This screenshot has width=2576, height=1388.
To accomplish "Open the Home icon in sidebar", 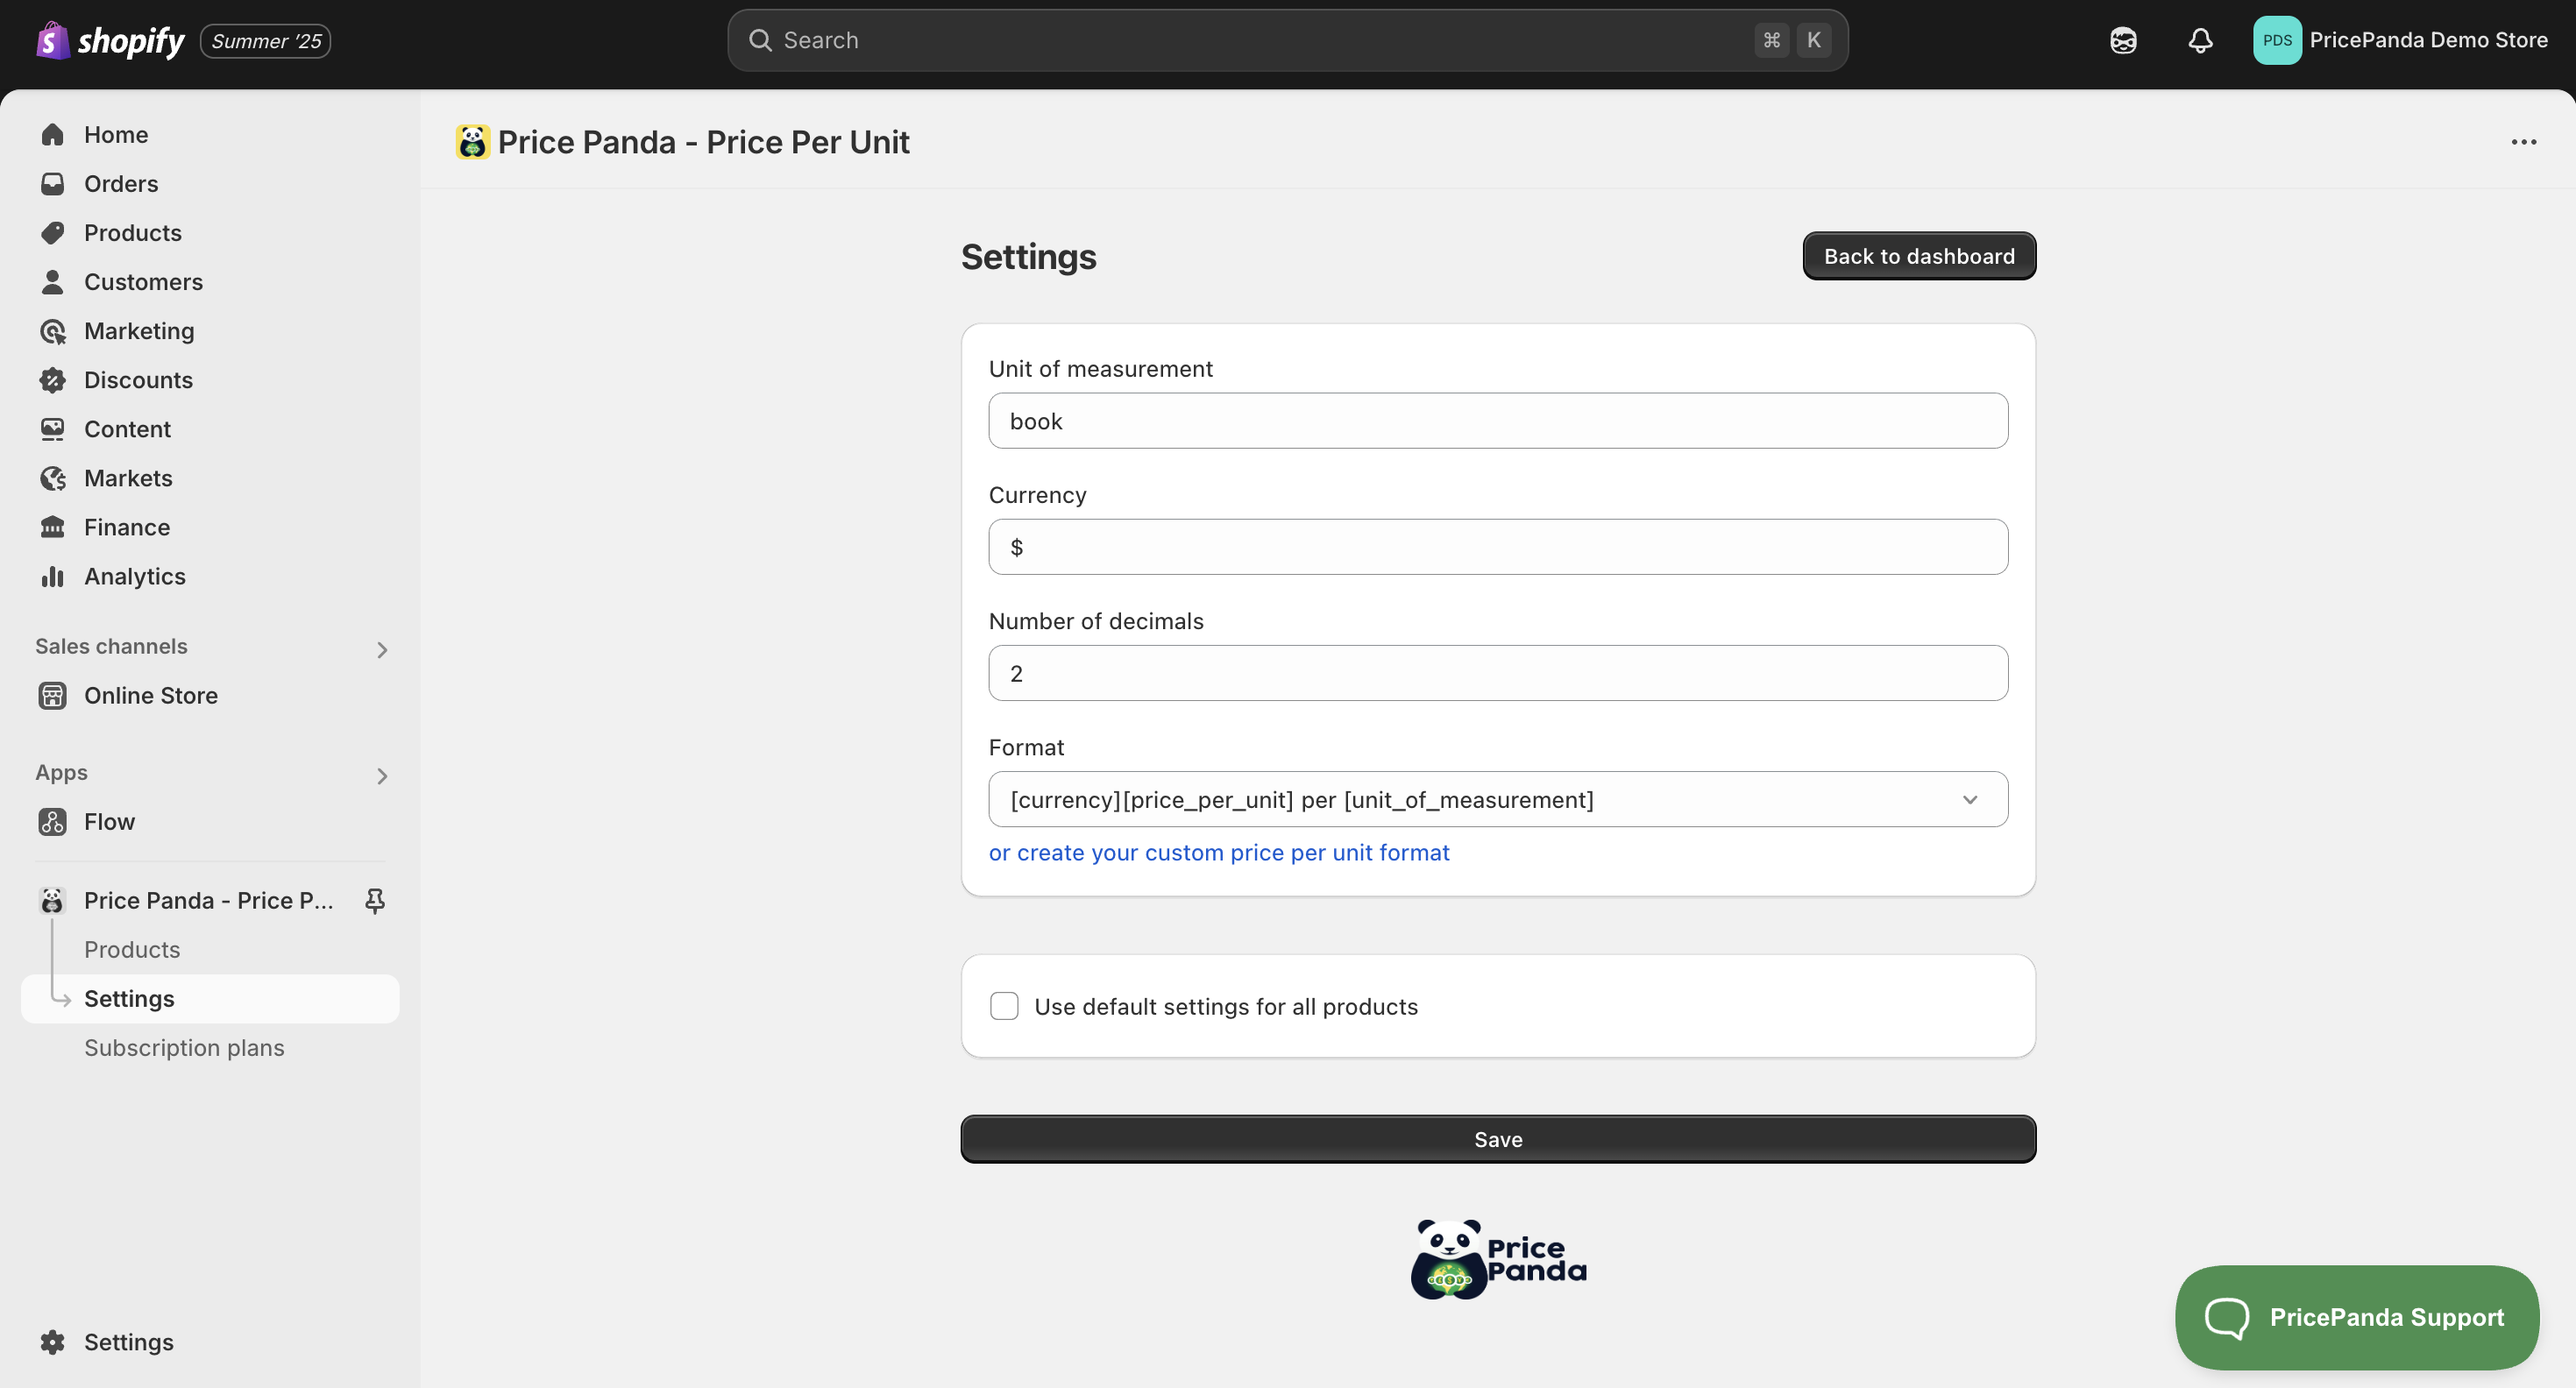I will (x=53, y=135).
